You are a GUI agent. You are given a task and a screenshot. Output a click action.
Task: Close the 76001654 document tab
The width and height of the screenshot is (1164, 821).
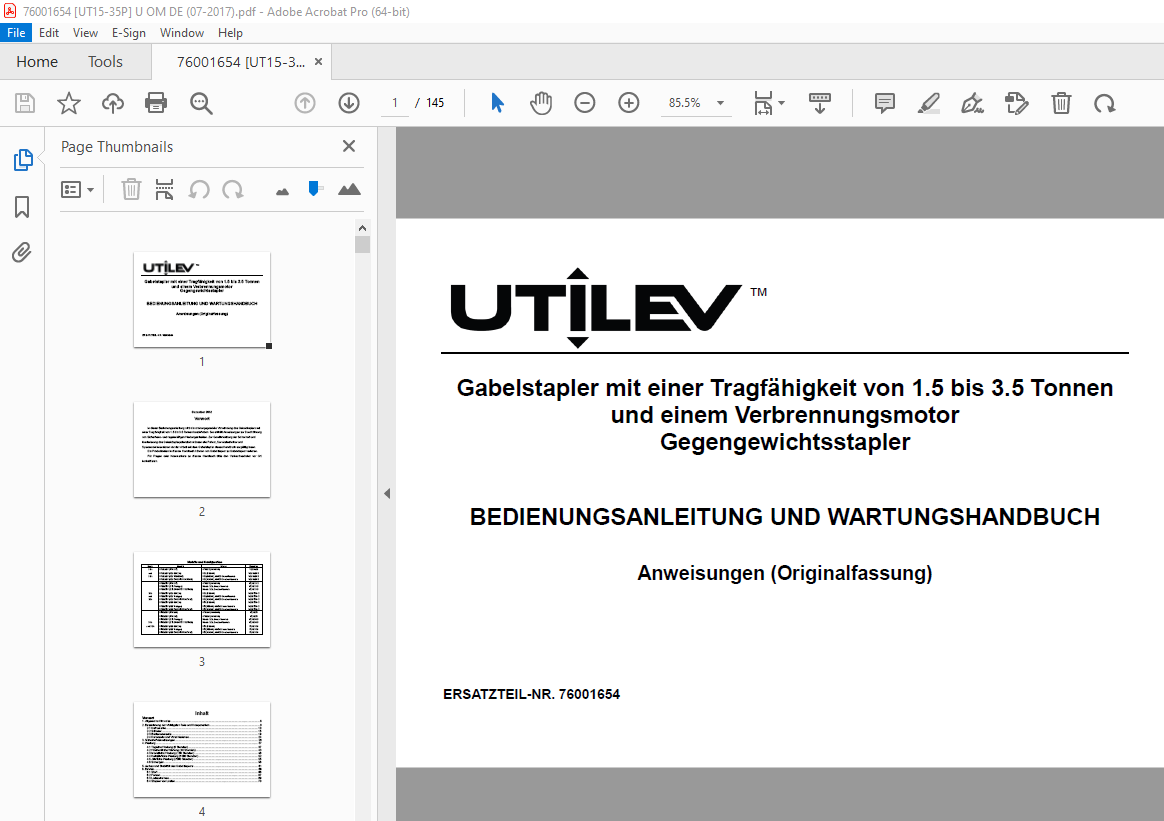pos(318,62)
